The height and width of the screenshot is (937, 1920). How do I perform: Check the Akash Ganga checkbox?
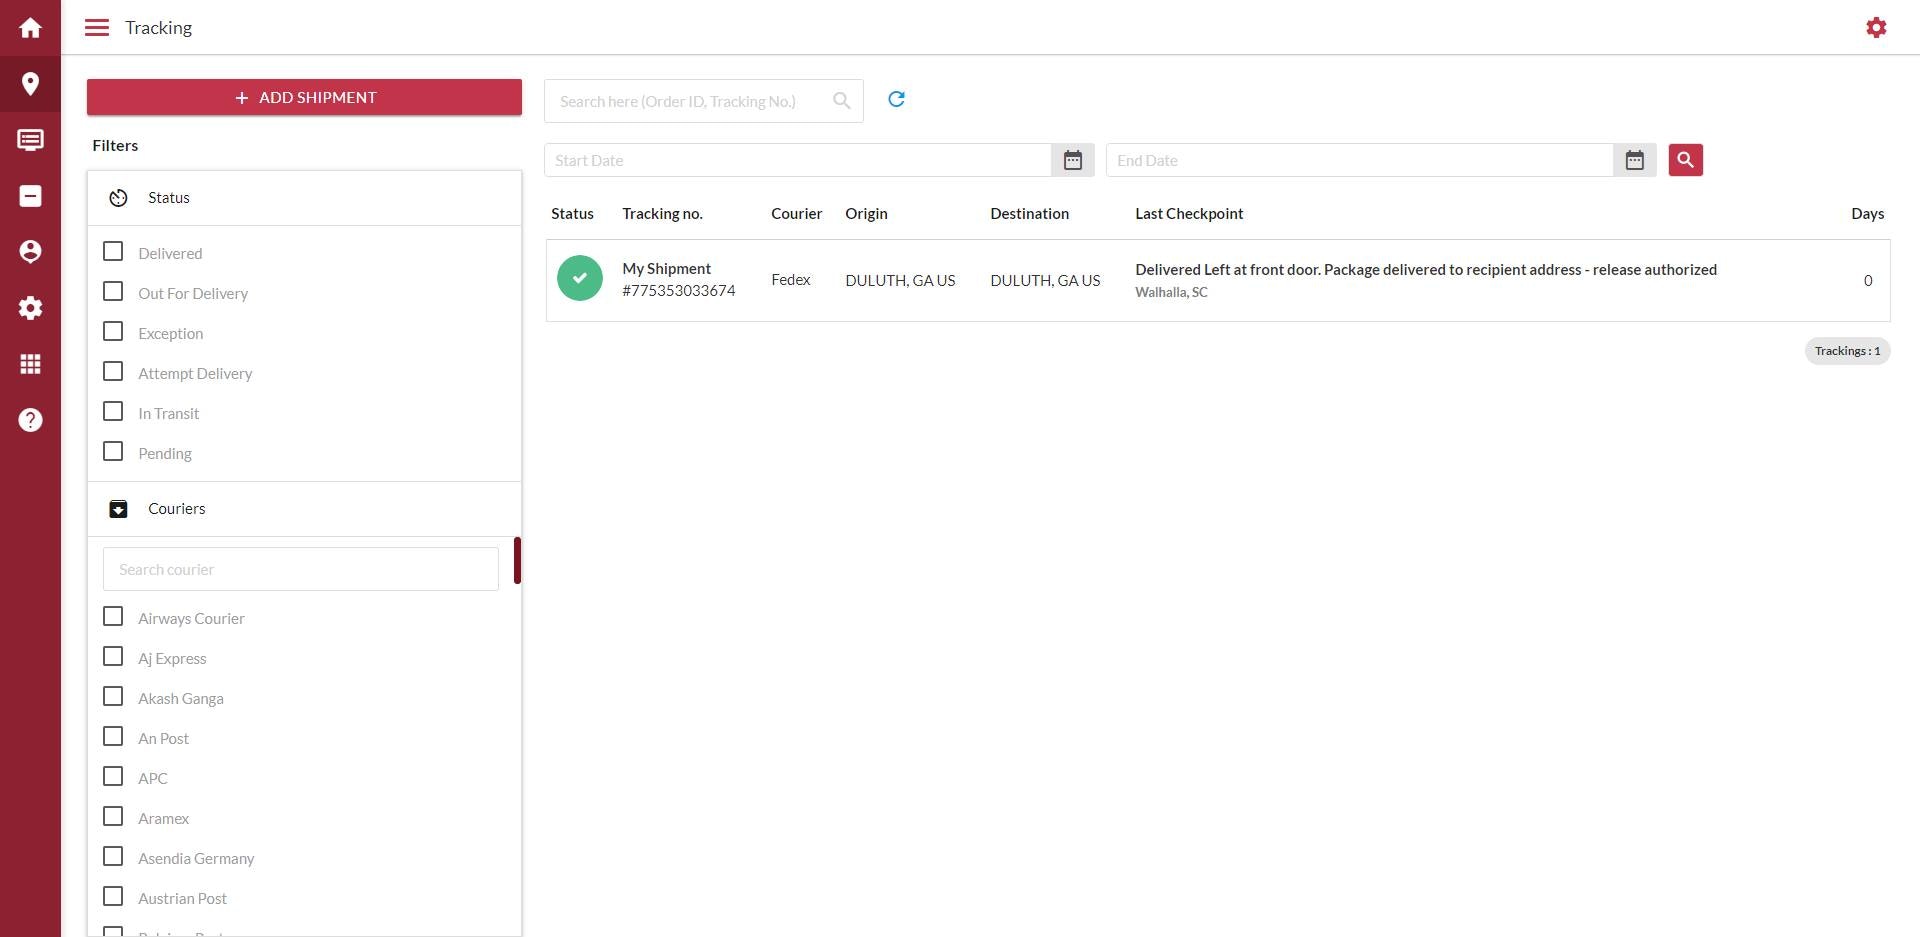(113, 696)
